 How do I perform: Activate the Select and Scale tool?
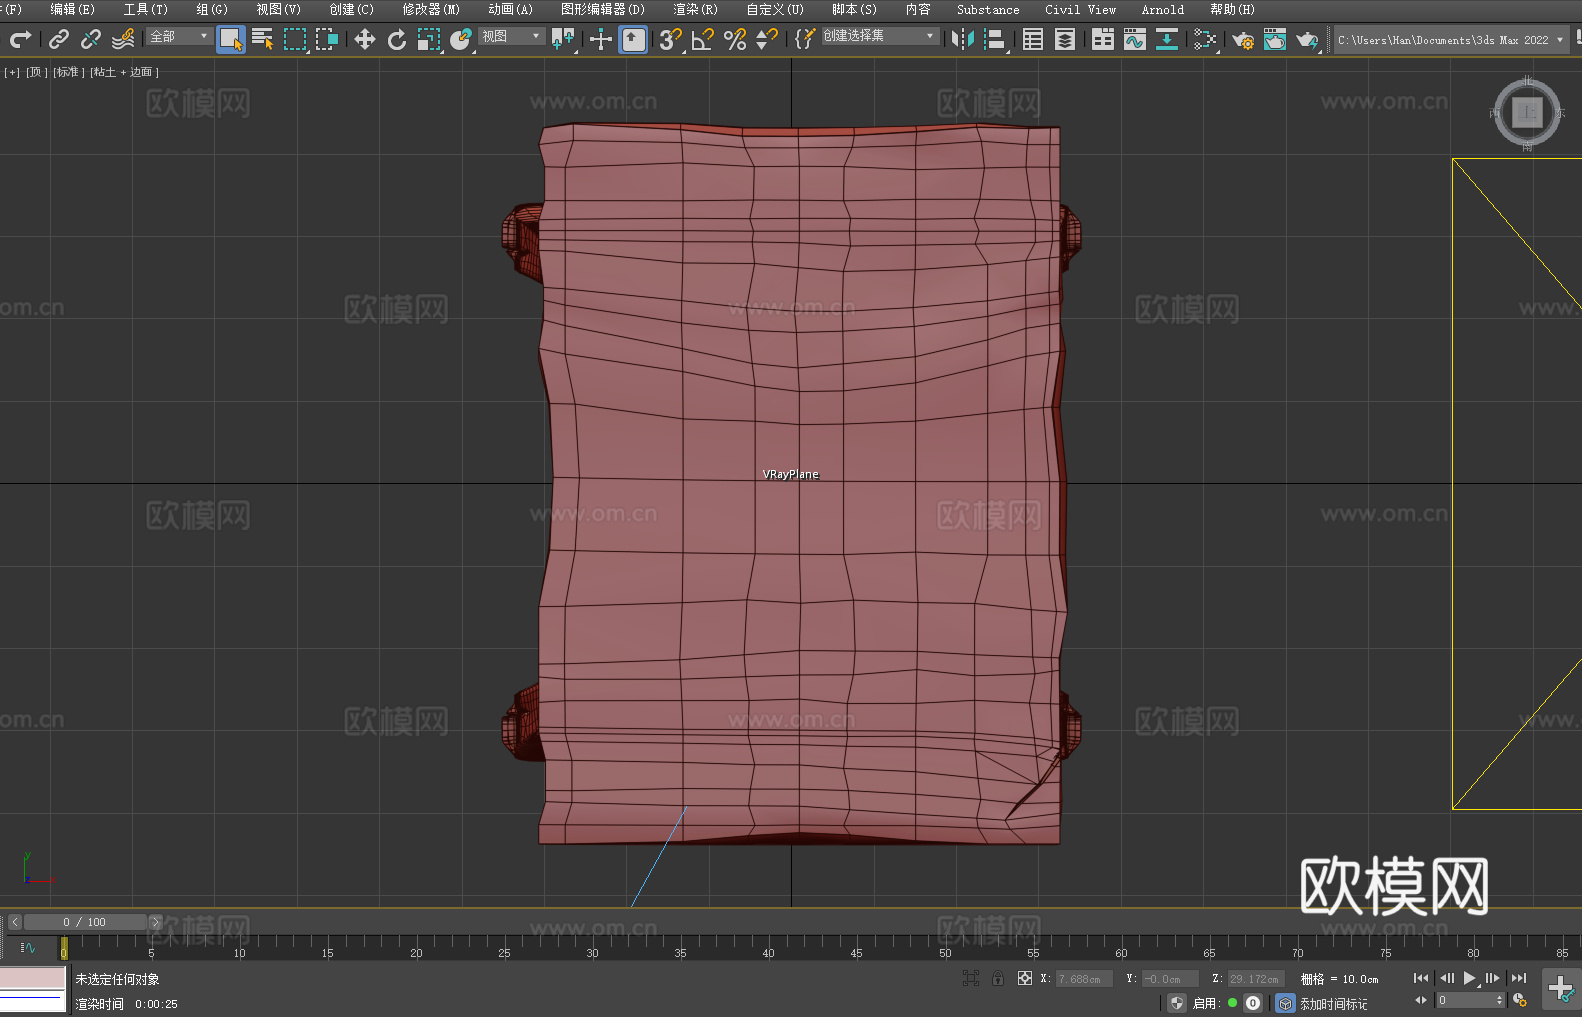(x=429, y=39)
